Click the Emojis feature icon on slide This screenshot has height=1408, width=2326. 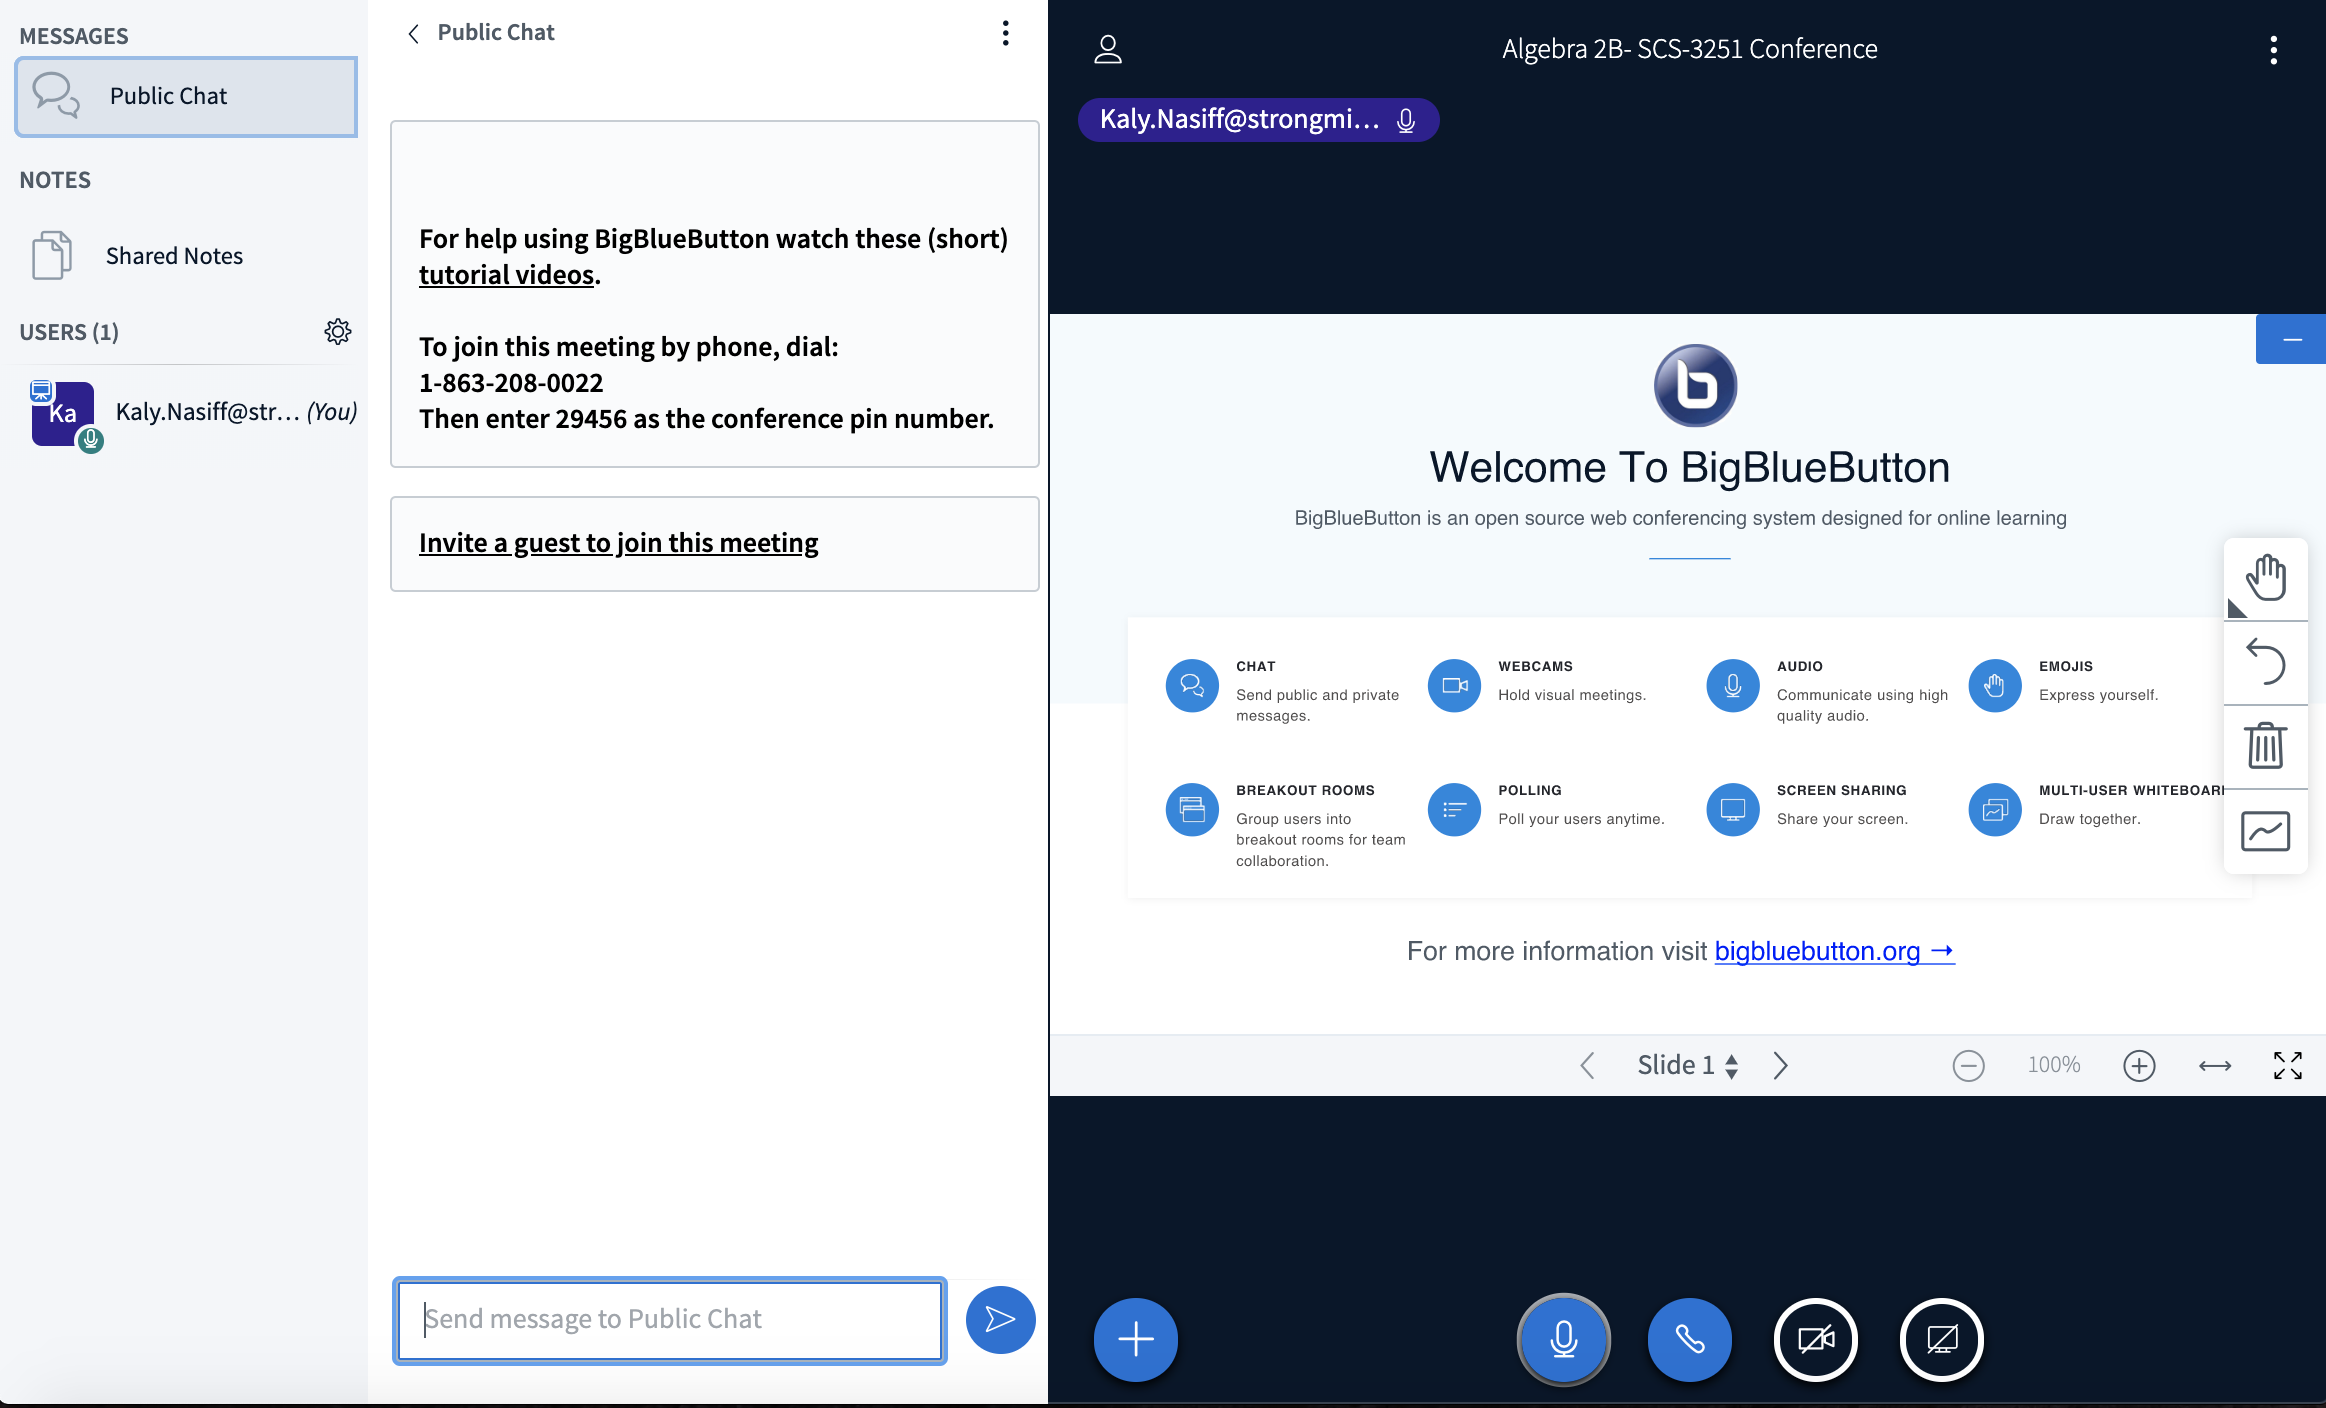coord(1995,686)
